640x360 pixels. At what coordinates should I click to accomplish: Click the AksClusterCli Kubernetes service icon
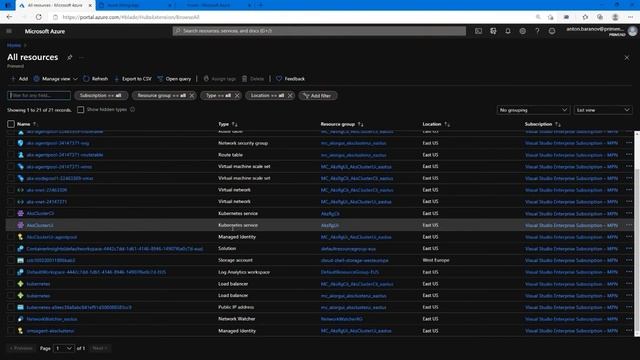point(20,213)
